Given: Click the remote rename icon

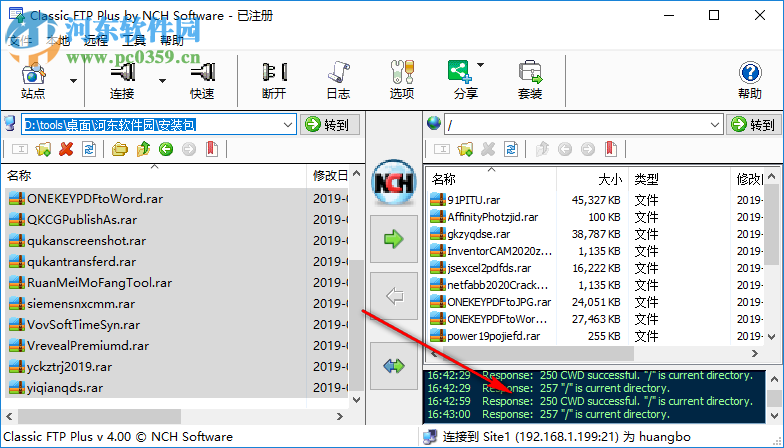Looking at the screenshot, I should [x=442, y=149].
